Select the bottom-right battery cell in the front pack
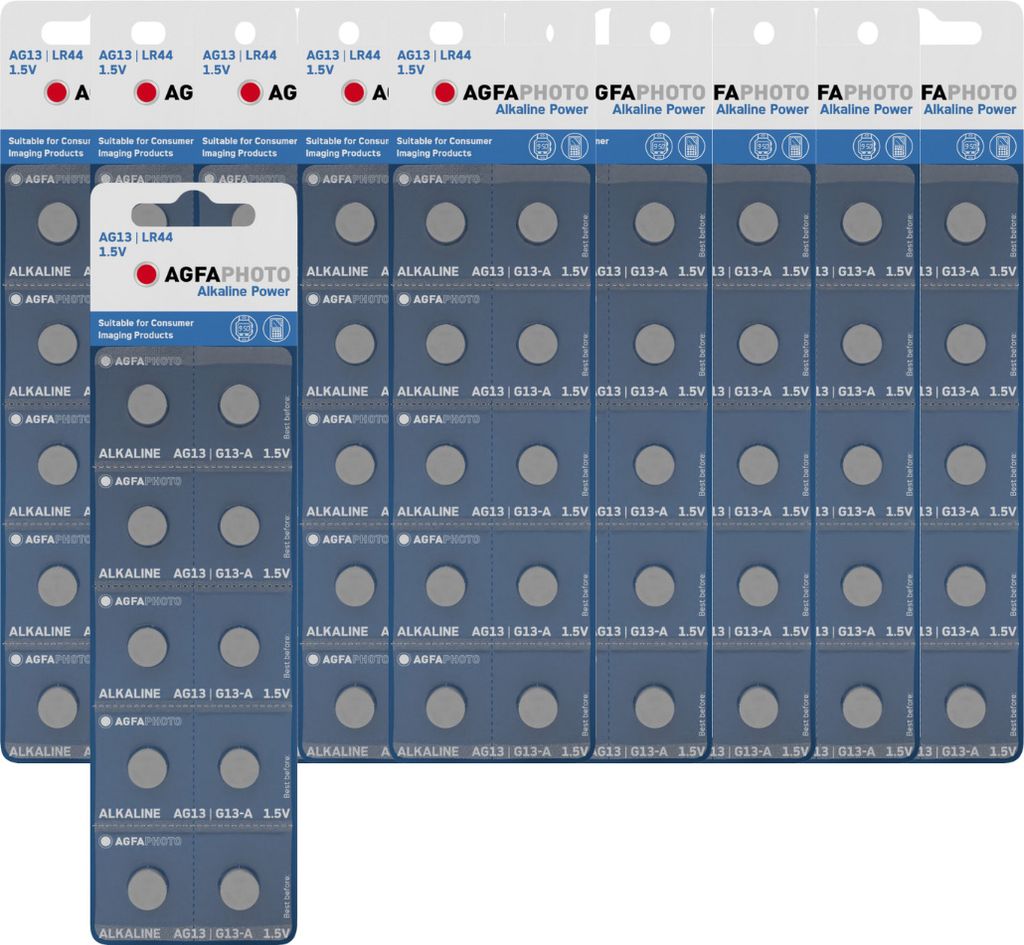1024x945 pixels. tap(239, 888)
